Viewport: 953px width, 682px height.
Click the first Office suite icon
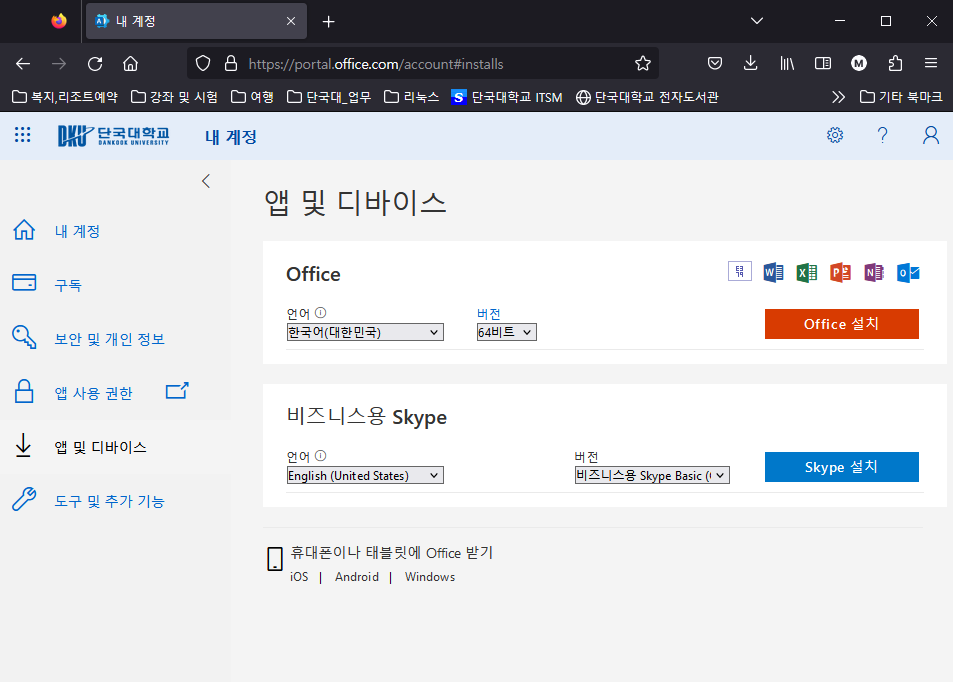pos(740,271)
